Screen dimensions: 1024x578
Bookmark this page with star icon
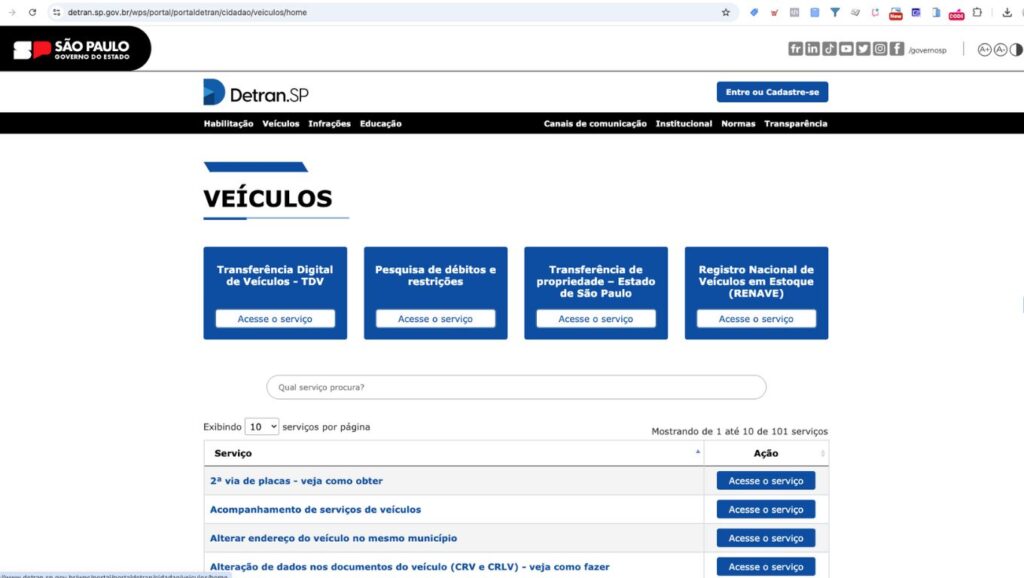[726, 12]
